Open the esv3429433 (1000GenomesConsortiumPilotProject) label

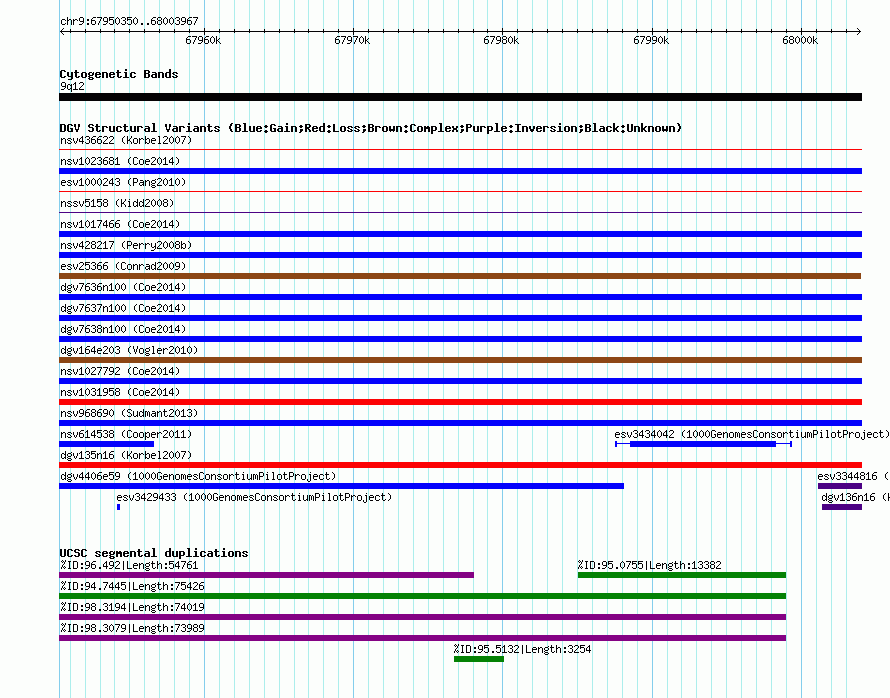(254, 497)
